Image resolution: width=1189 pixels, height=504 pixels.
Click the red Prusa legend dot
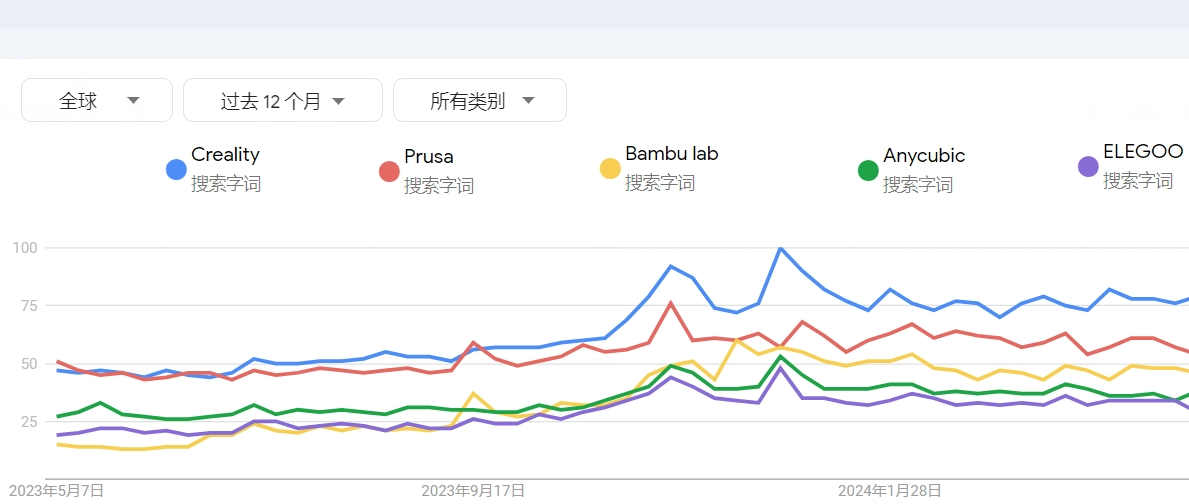pos(389,171)
